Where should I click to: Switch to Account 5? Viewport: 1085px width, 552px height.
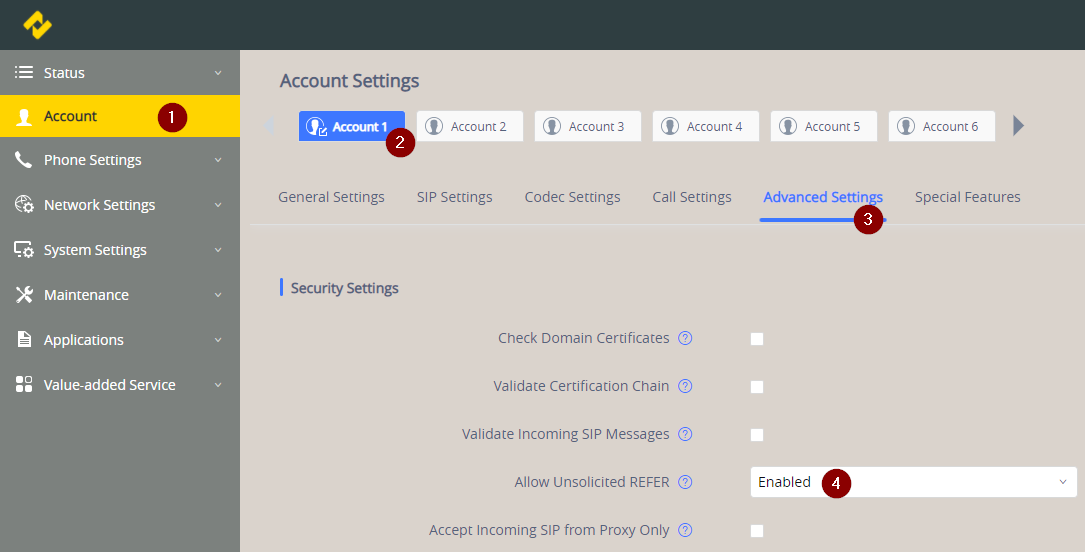[823, 126]
